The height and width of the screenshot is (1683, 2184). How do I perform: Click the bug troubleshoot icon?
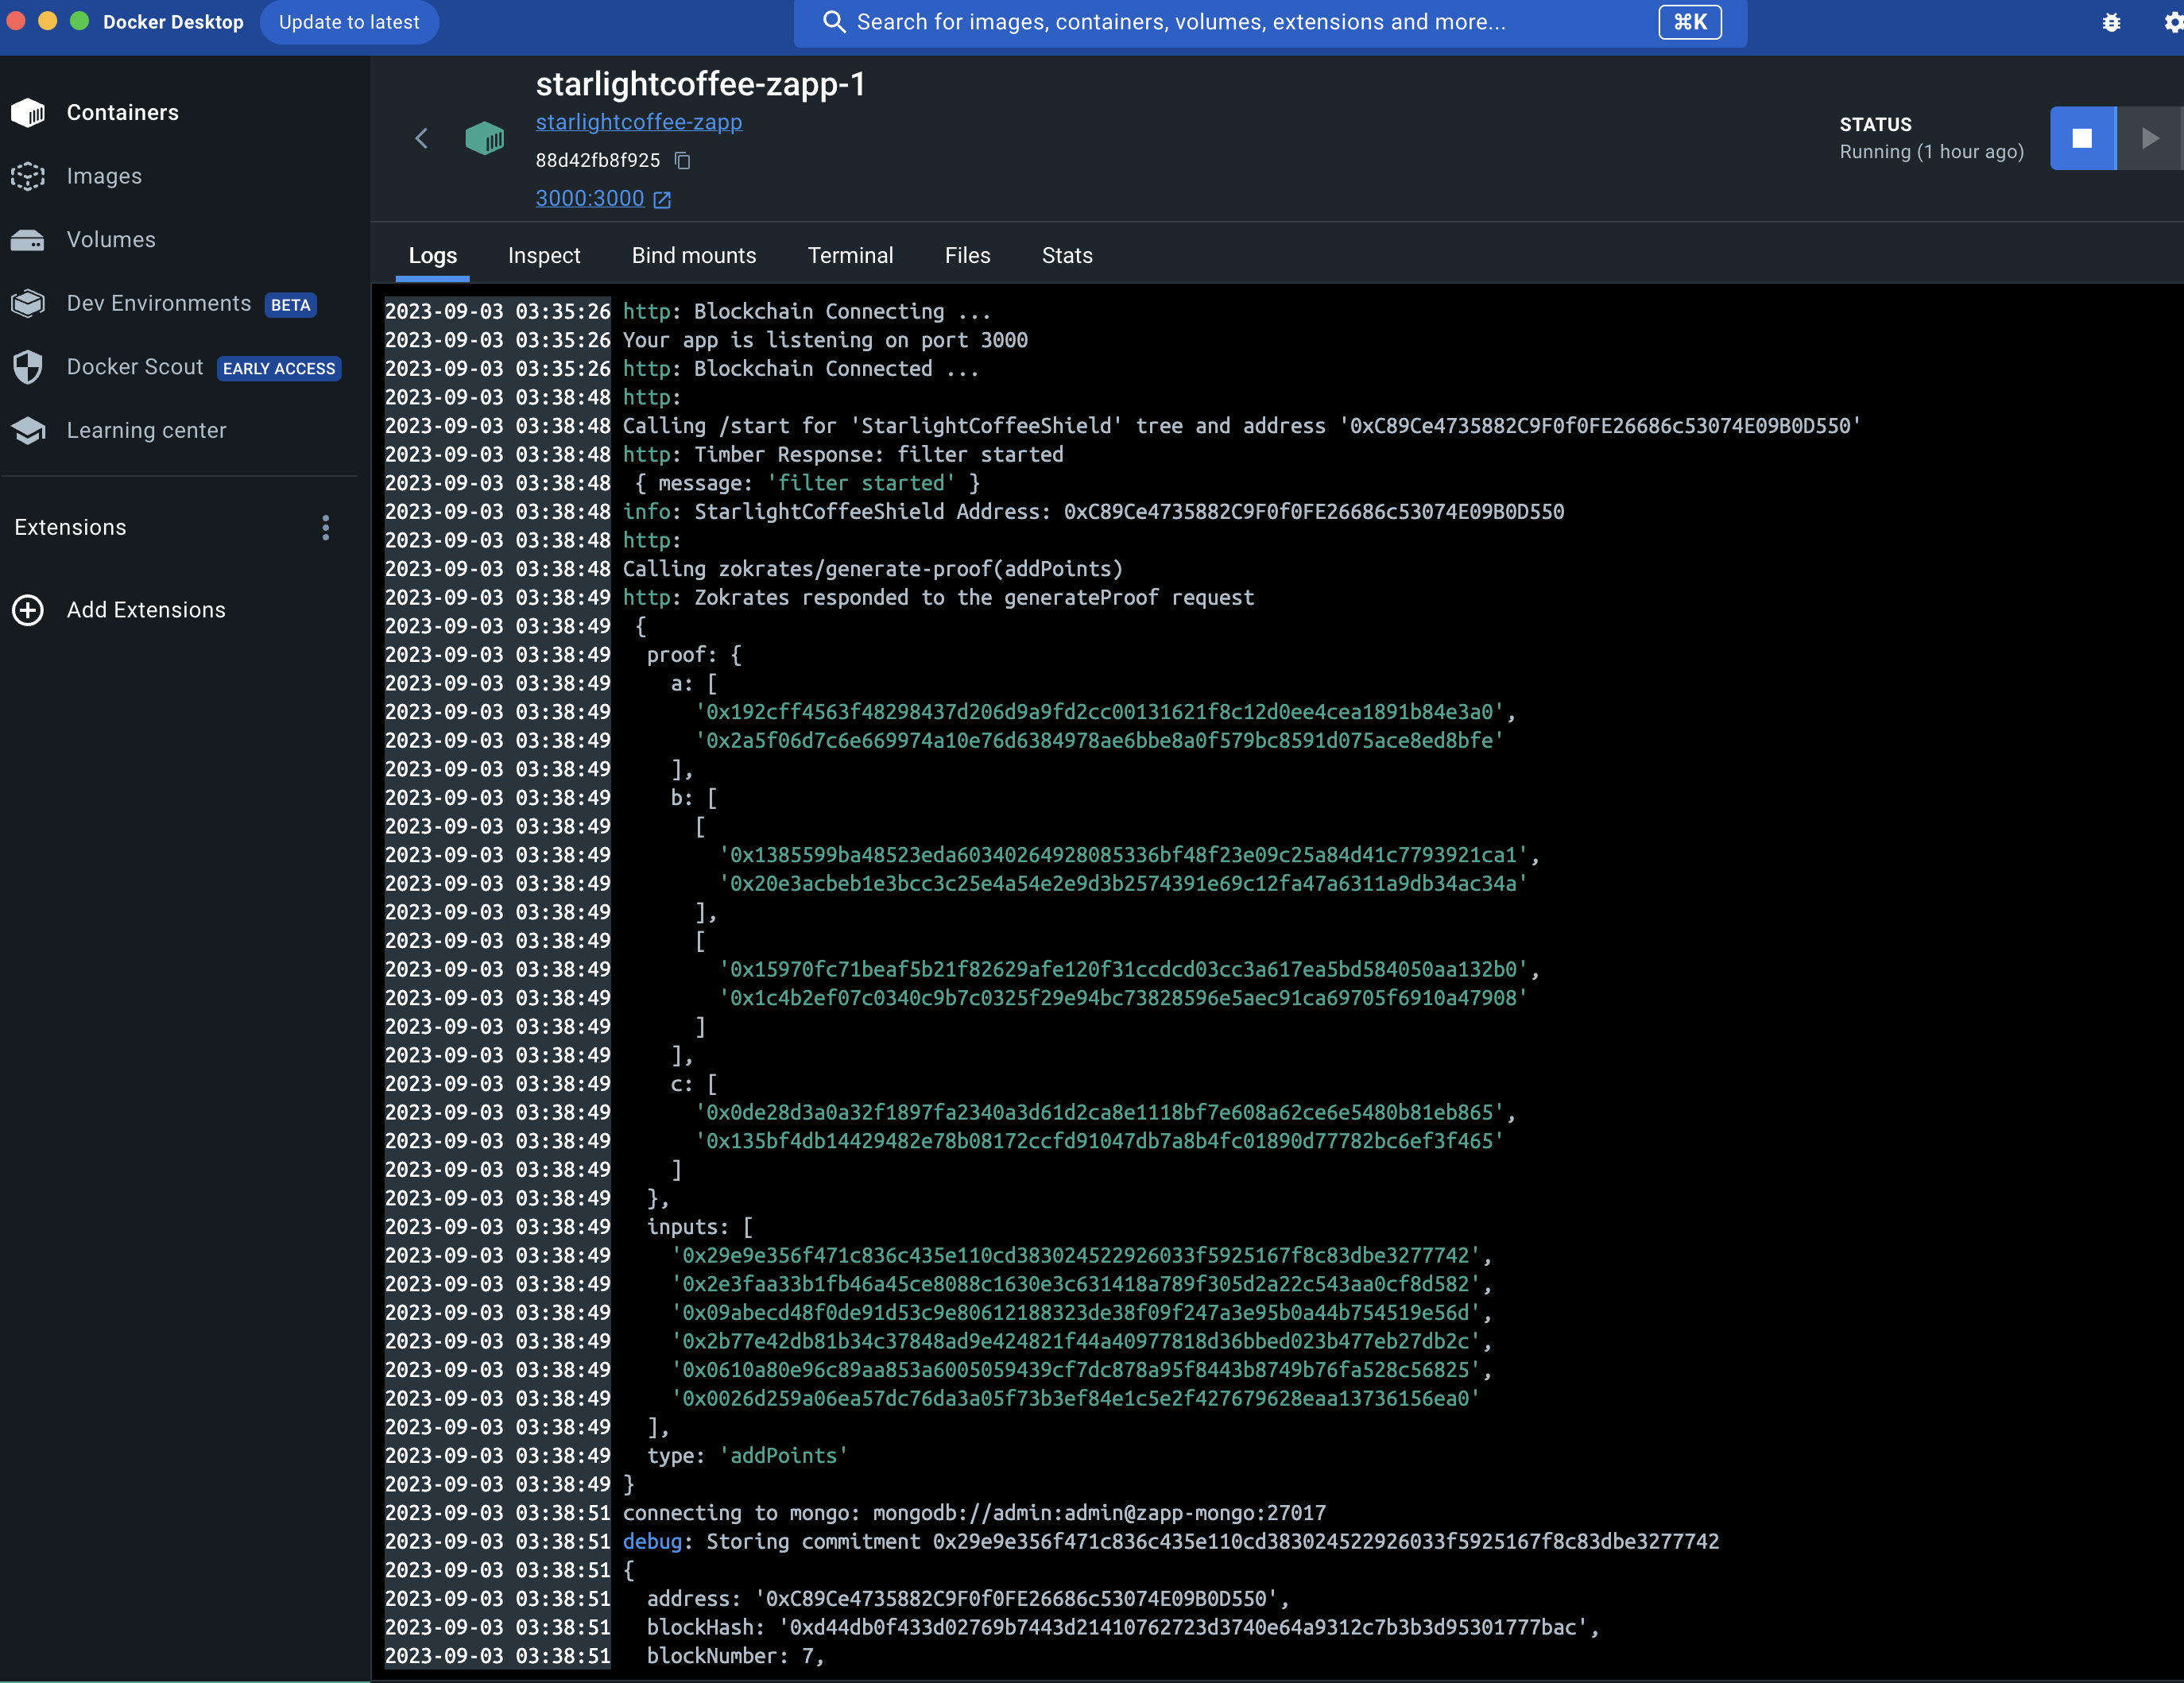tap(2111, 22)
